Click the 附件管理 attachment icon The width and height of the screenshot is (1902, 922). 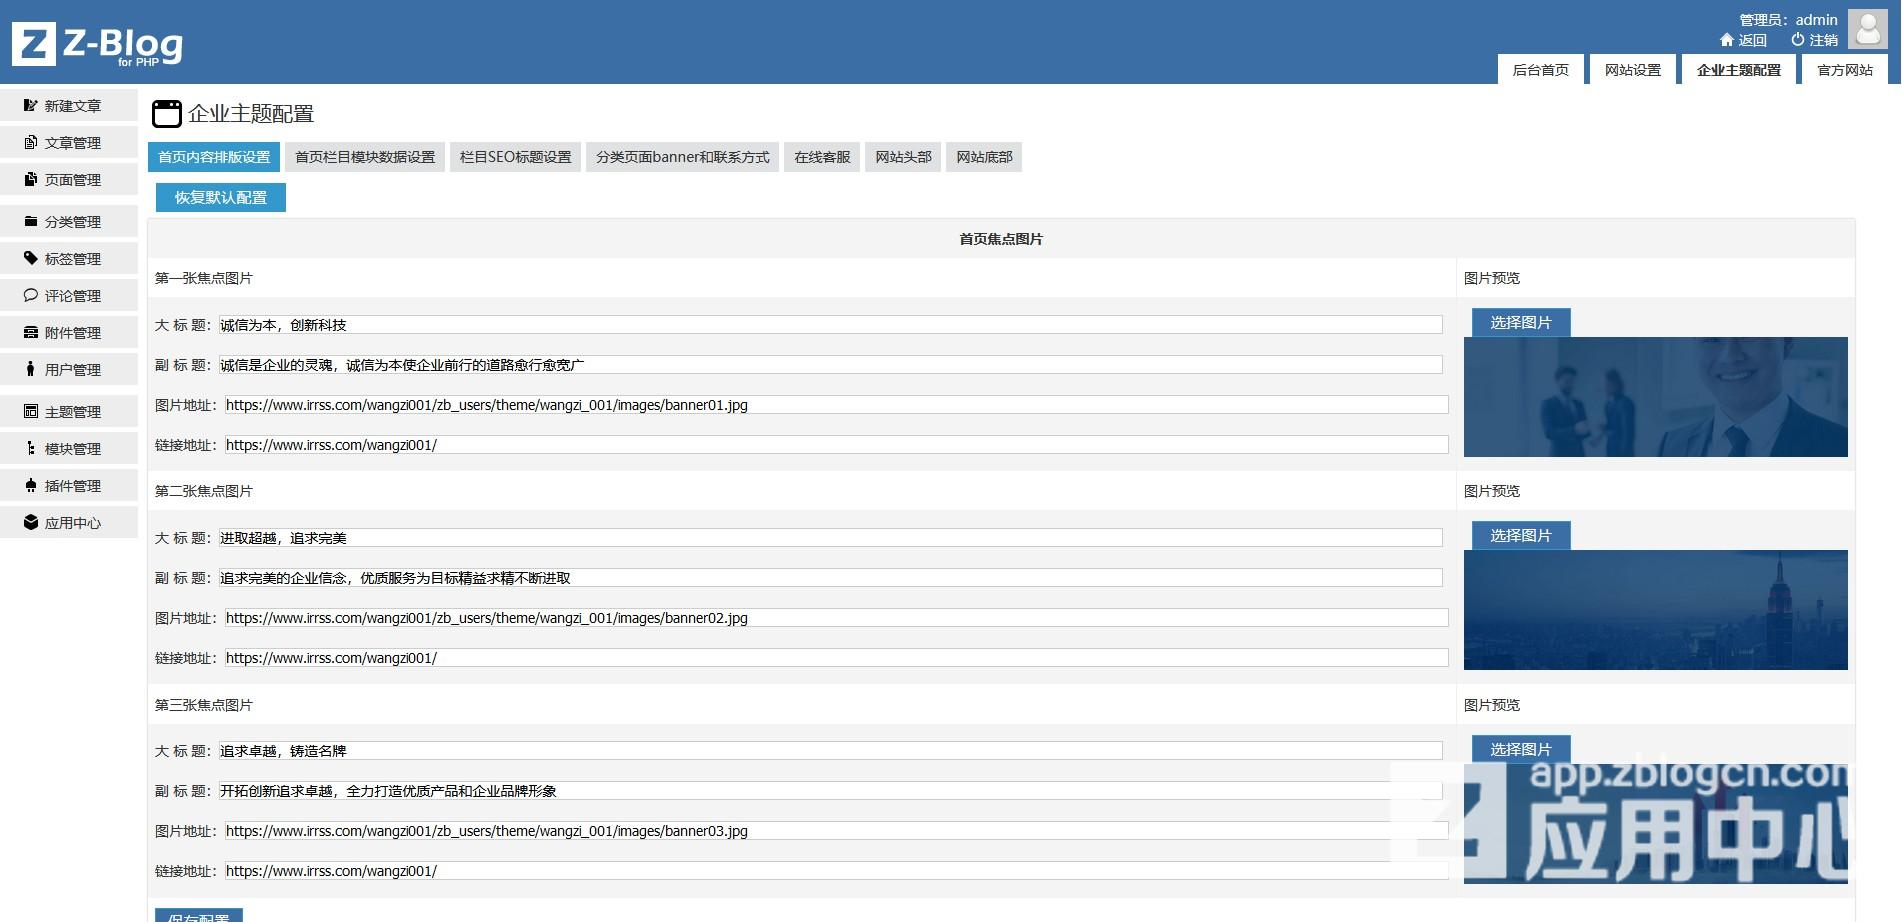click(31, 332)
